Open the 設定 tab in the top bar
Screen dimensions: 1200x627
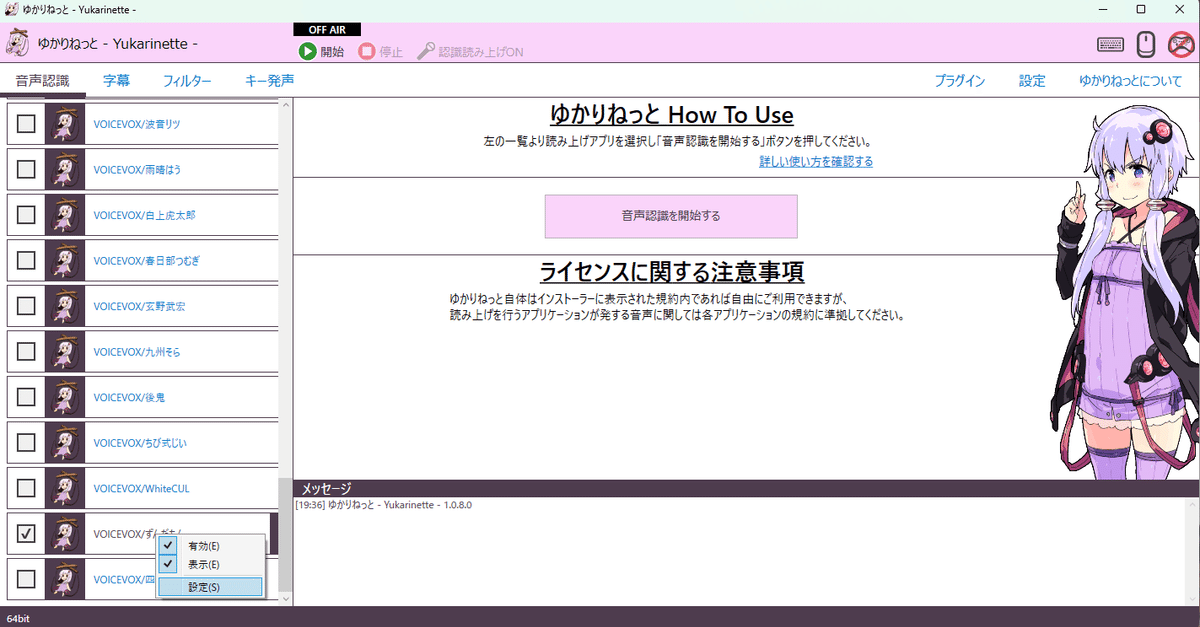tap(1032, 81)
